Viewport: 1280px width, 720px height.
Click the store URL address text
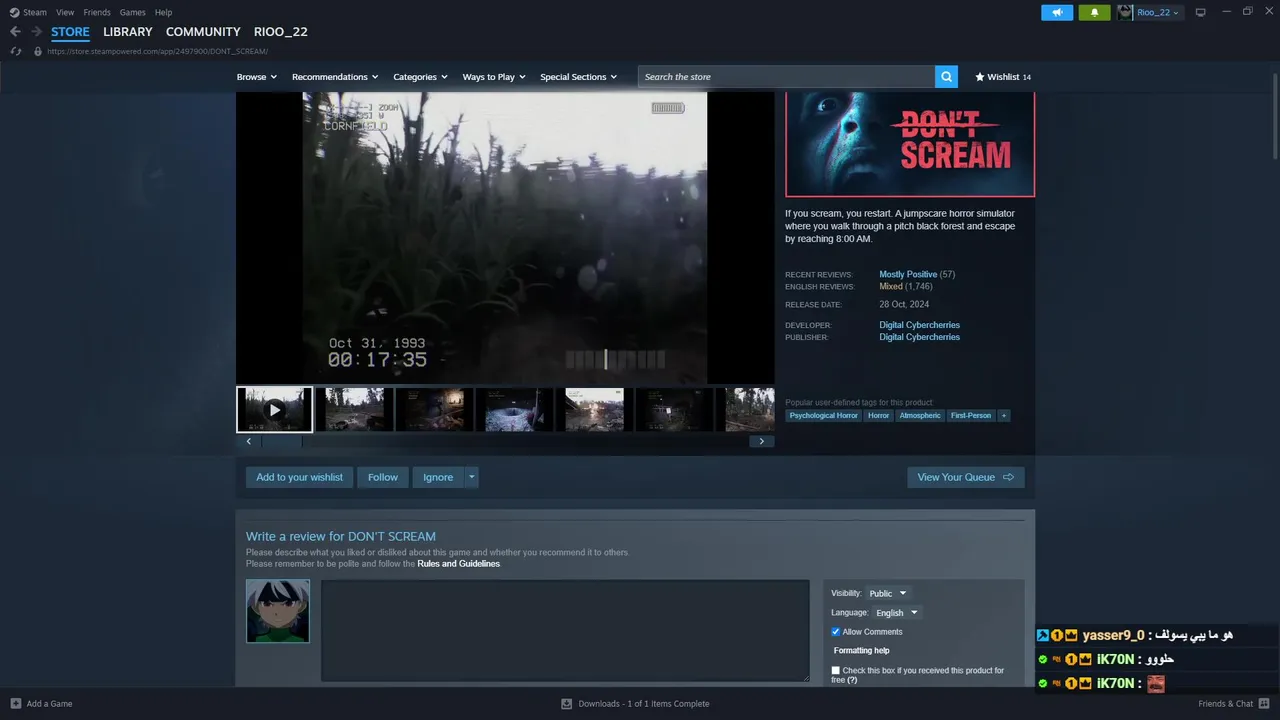157,51
